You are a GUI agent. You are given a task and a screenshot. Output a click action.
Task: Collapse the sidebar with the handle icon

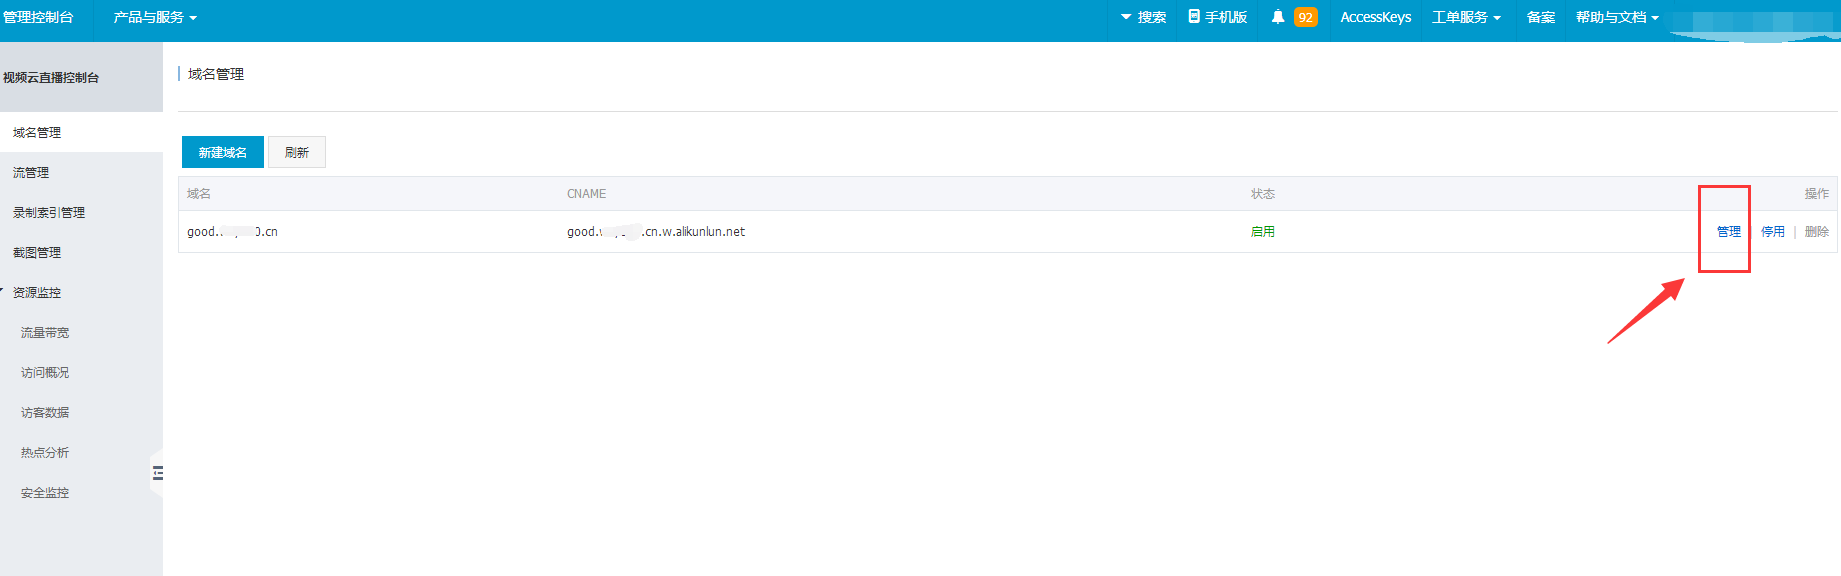(x=157, y=473)
